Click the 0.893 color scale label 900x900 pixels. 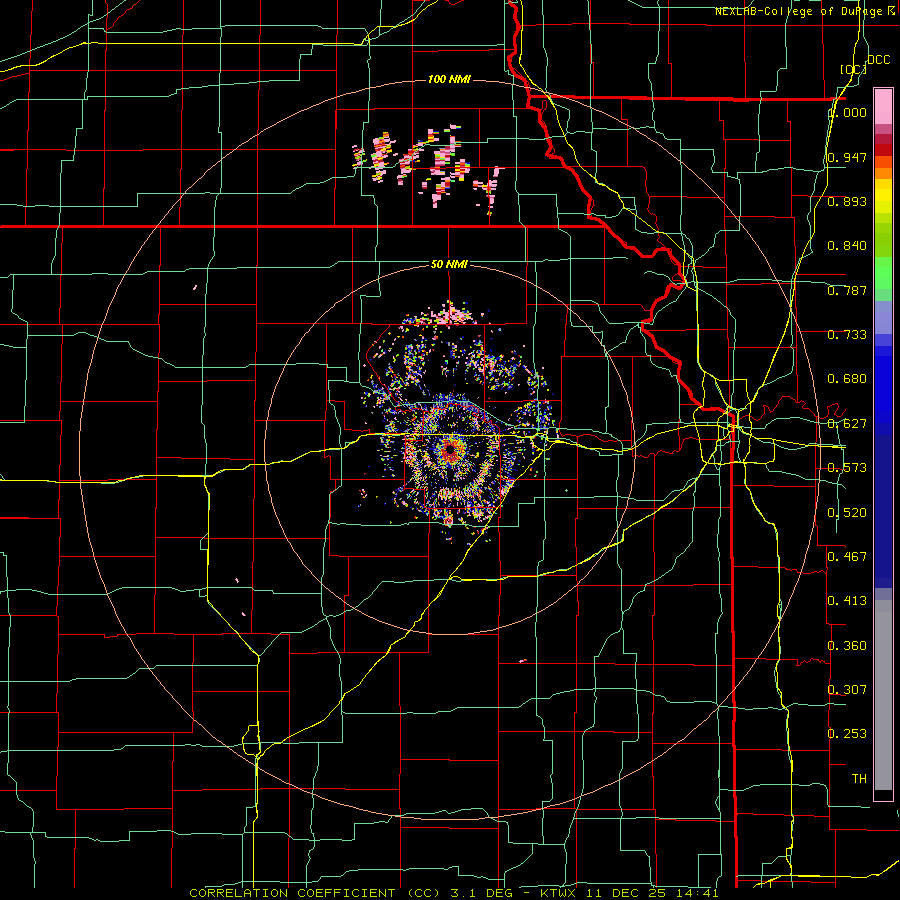[x=847, y=201]
